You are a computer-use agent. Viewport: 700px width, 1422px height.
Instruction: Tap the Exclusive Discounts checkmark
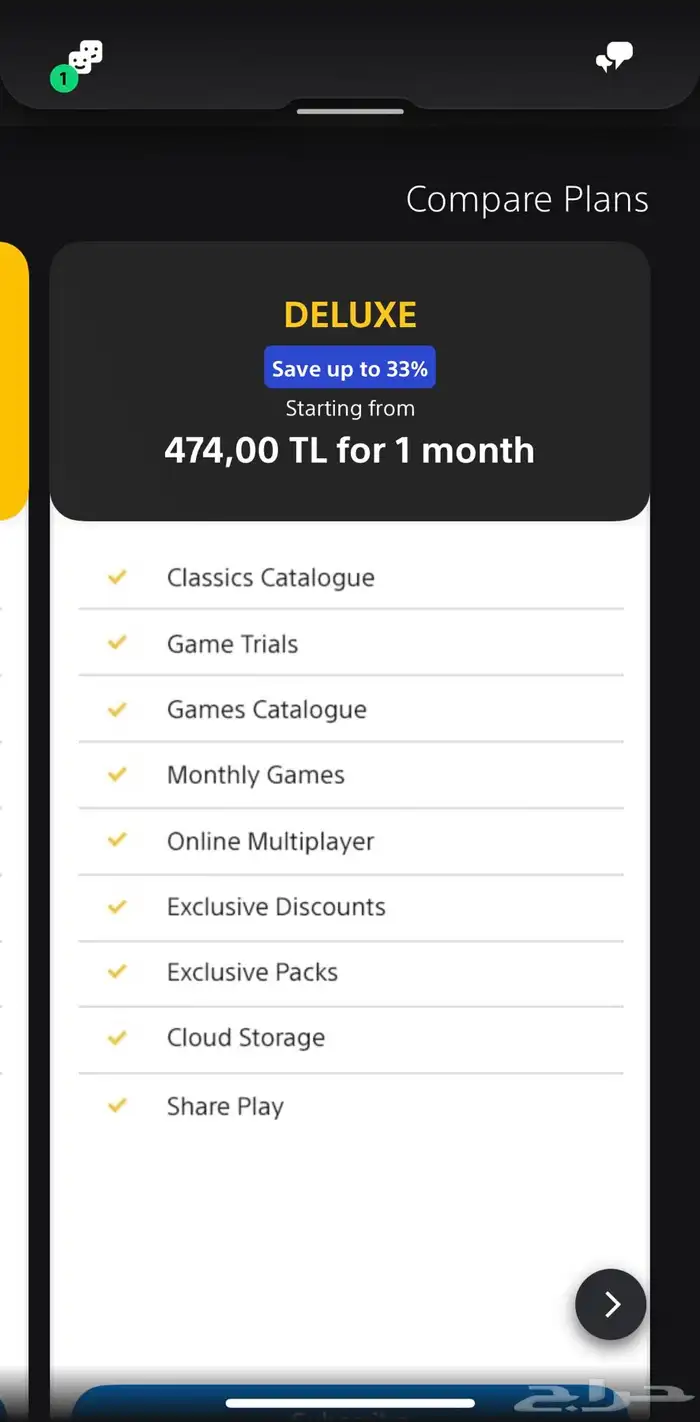pyautogui.click(x=117, y=906)
